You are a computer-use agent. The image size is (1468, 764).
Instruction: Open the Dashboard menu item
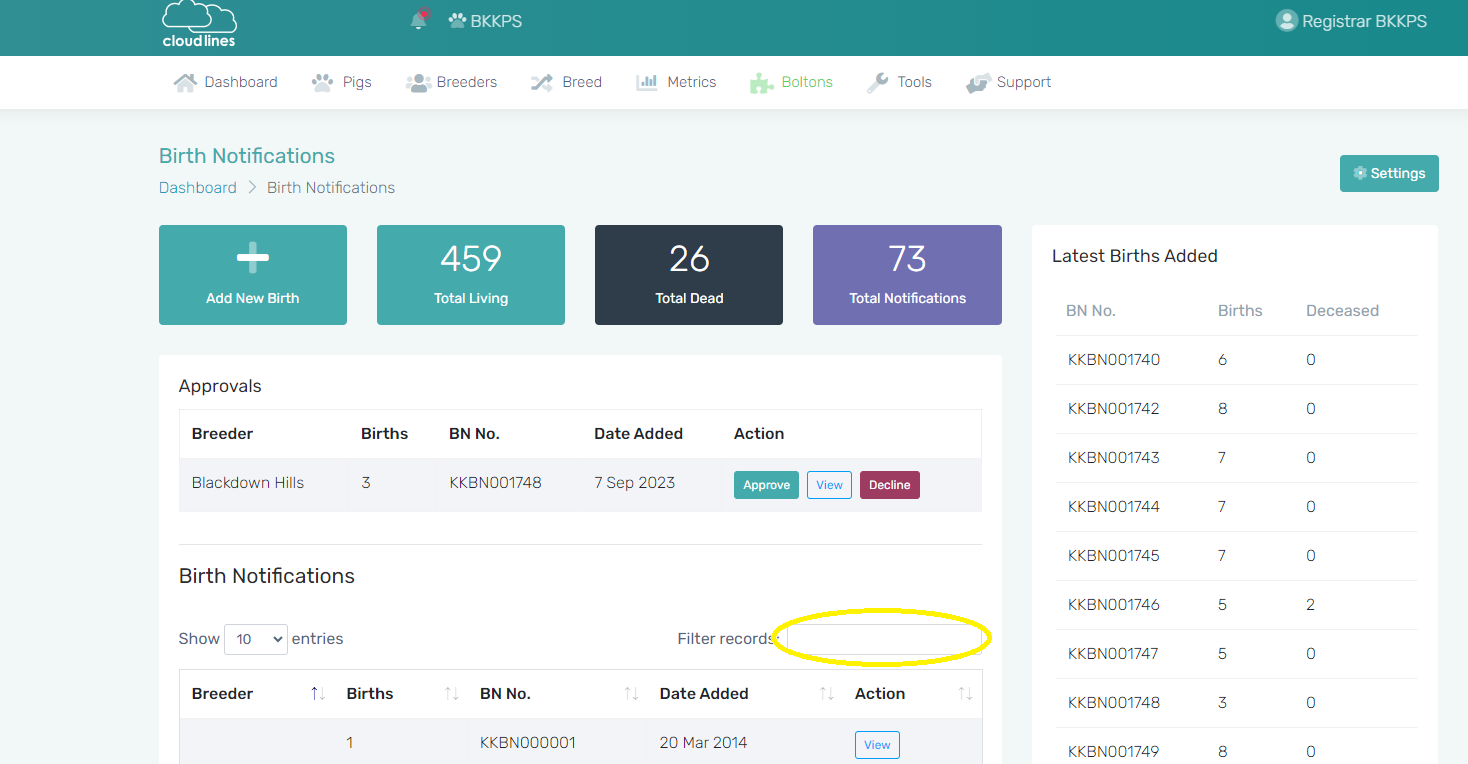pyautogui.click(x=241, y=83)
